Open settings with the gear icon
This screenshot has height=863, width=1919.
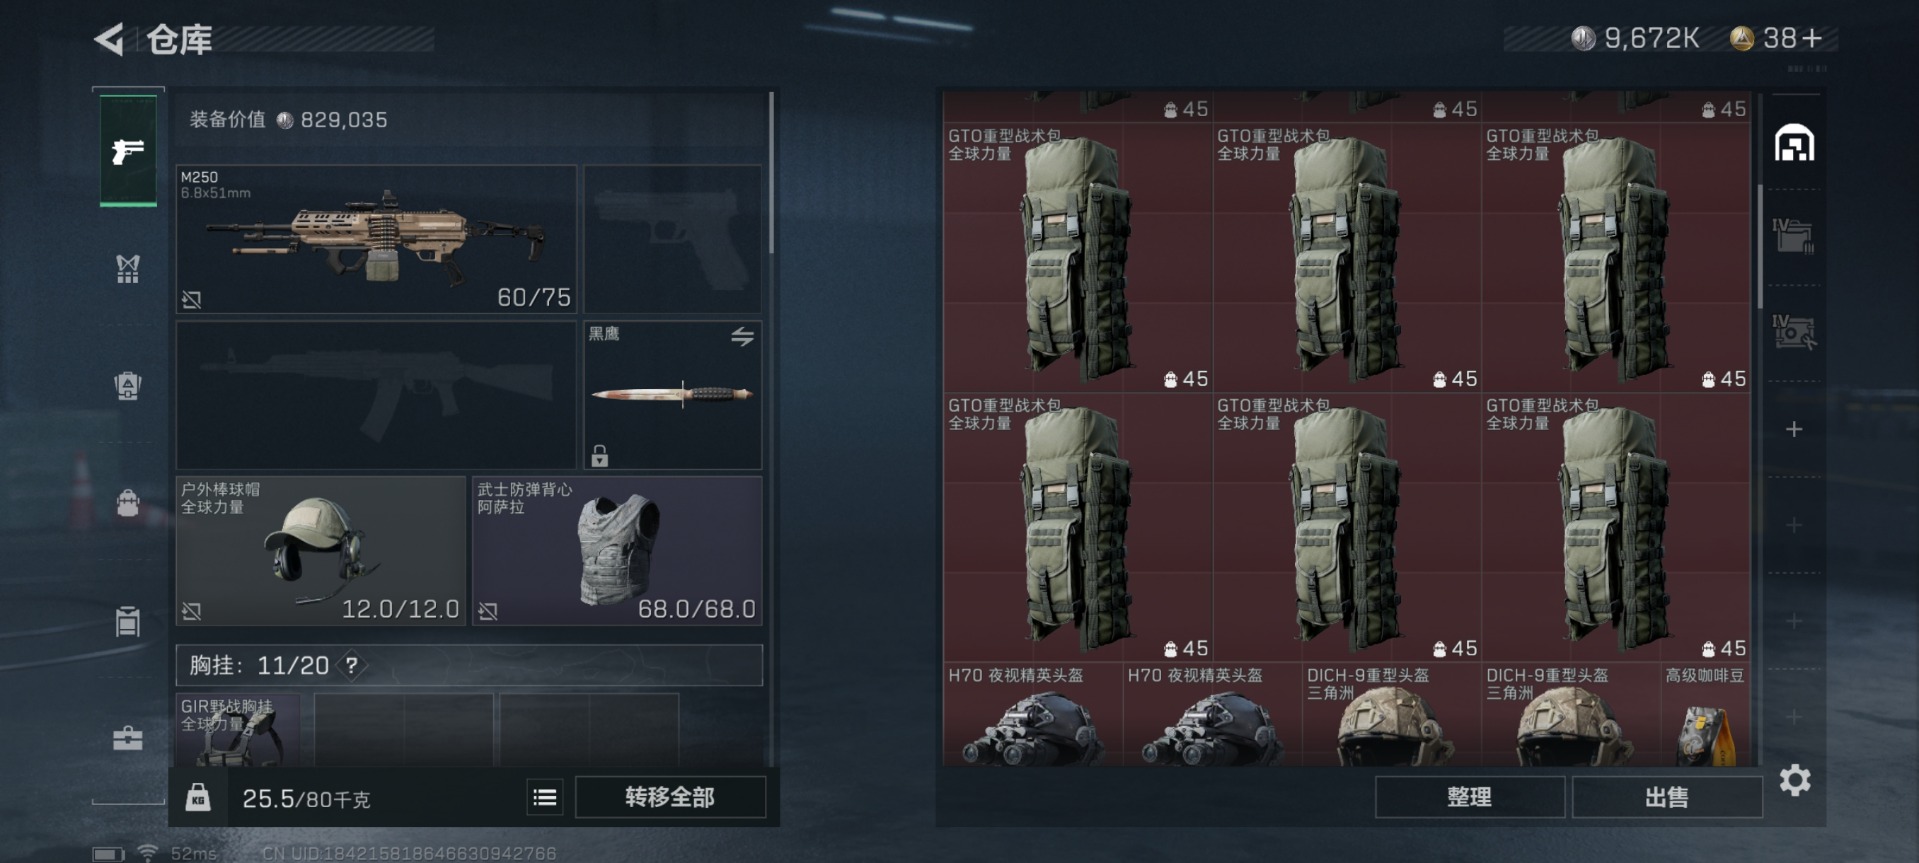click(1794, 780)
